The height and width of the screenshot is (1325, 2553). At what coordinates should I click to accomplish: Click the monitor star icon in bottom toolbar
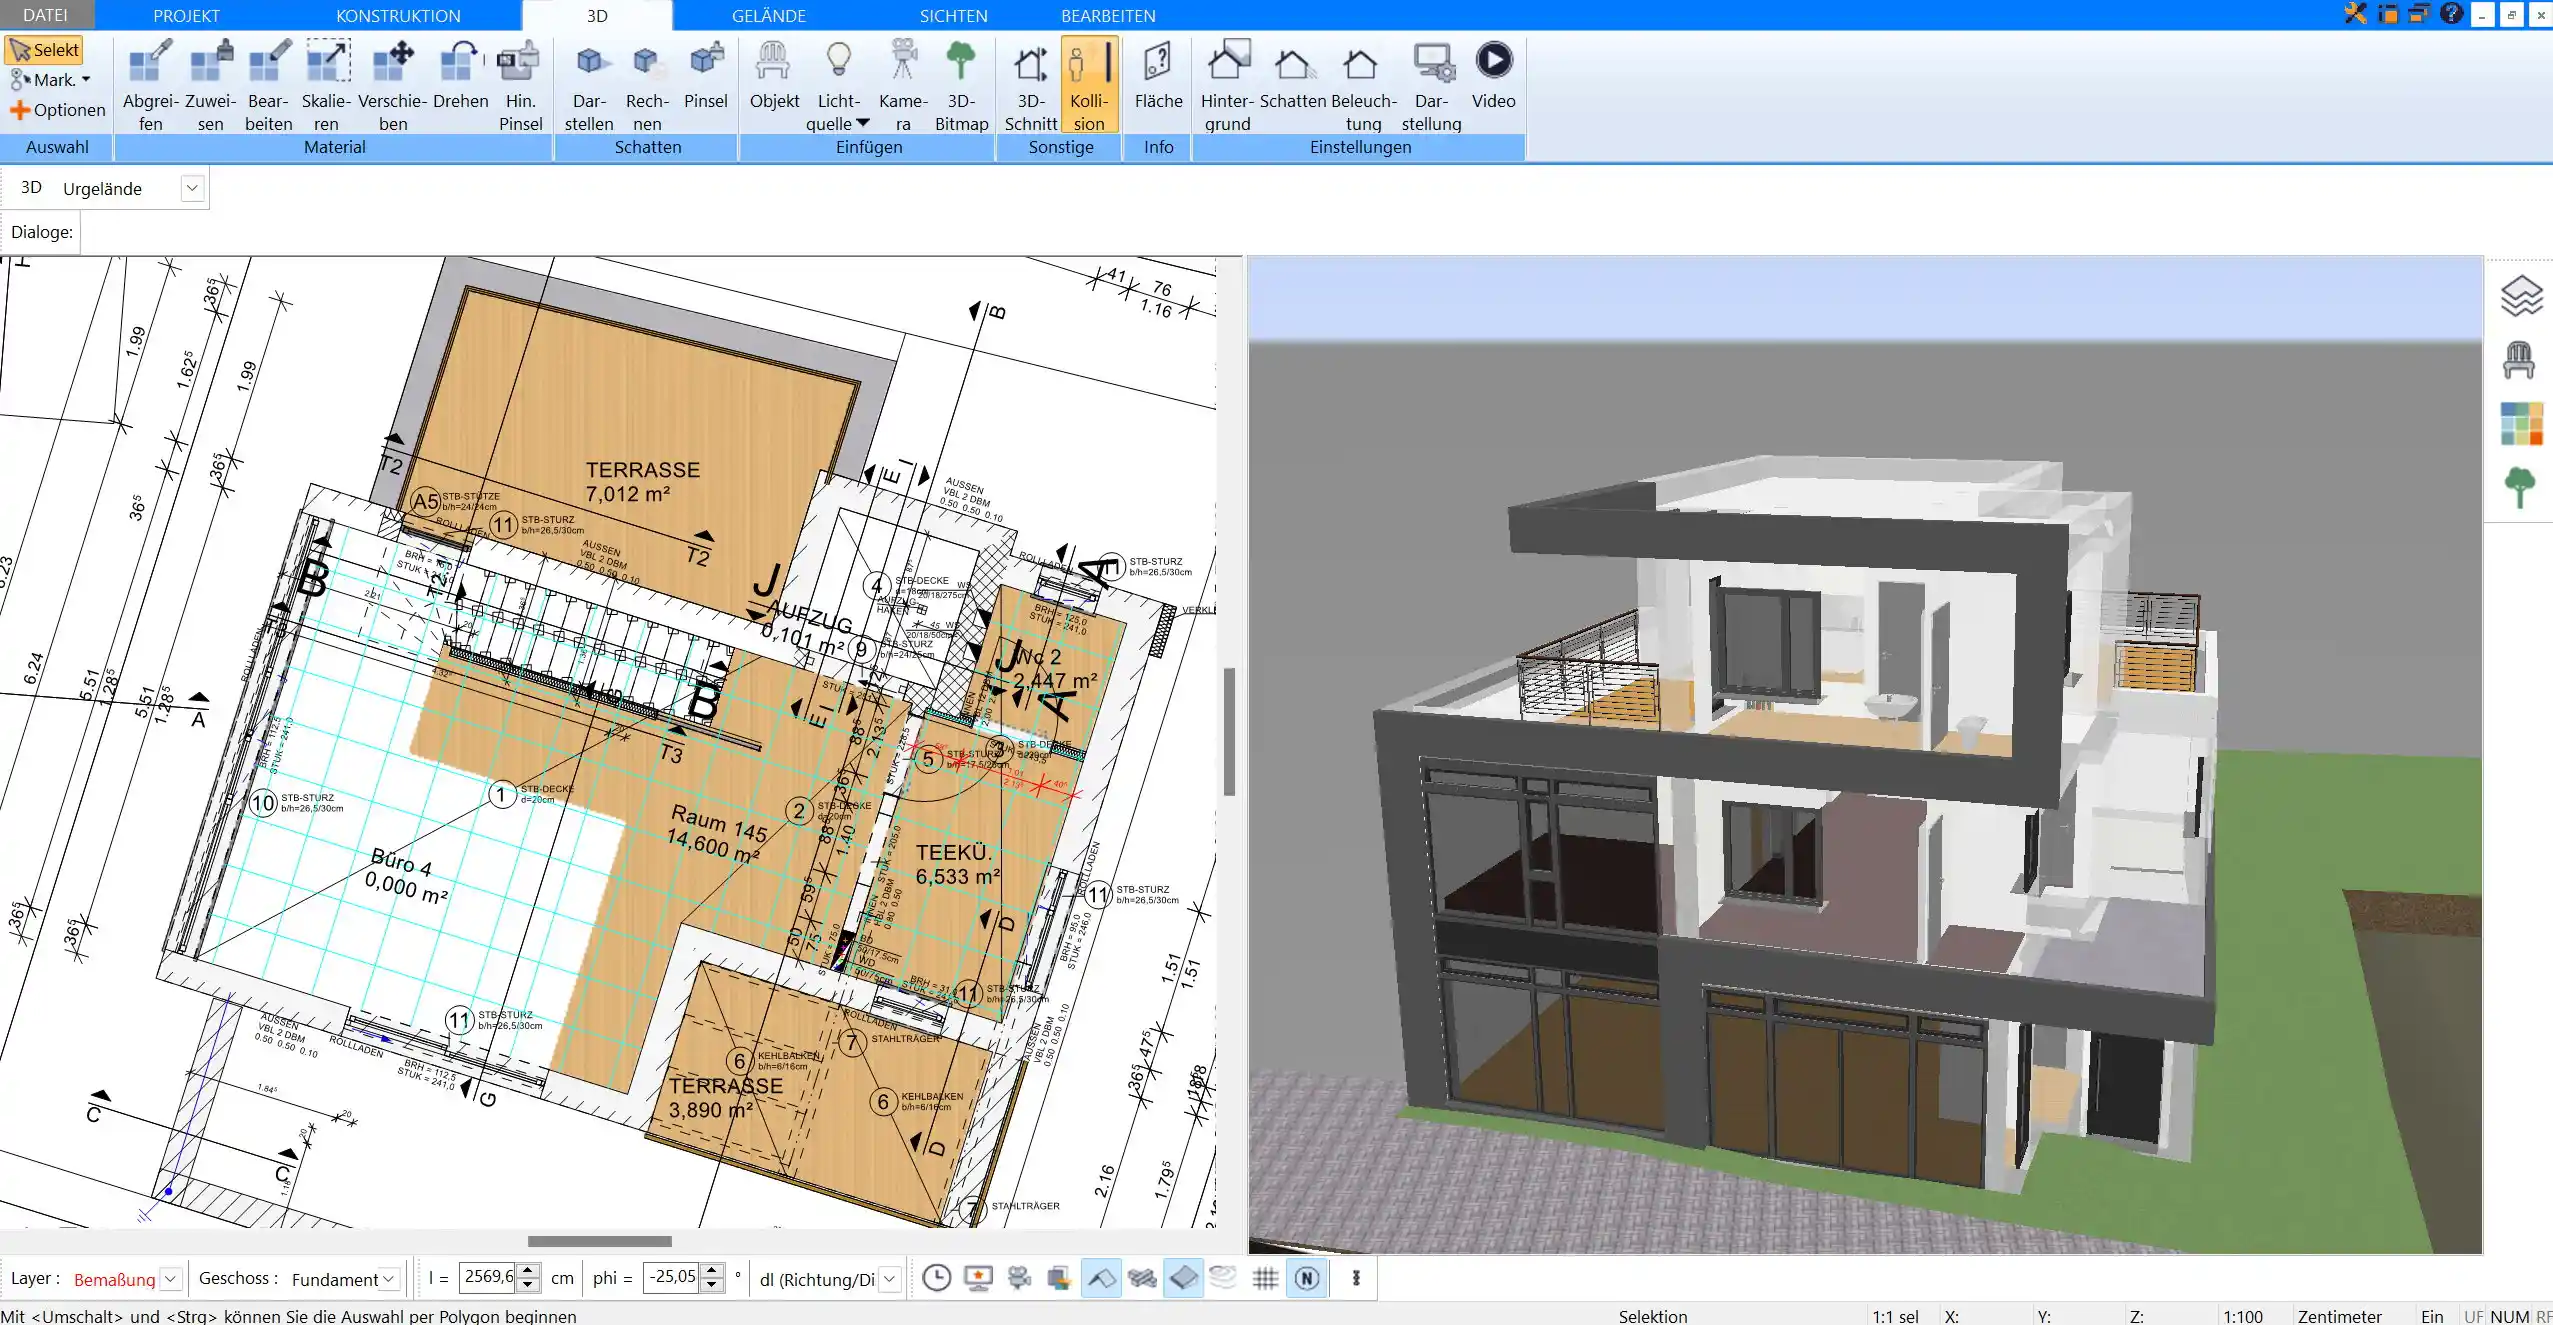coord(978,1278)
